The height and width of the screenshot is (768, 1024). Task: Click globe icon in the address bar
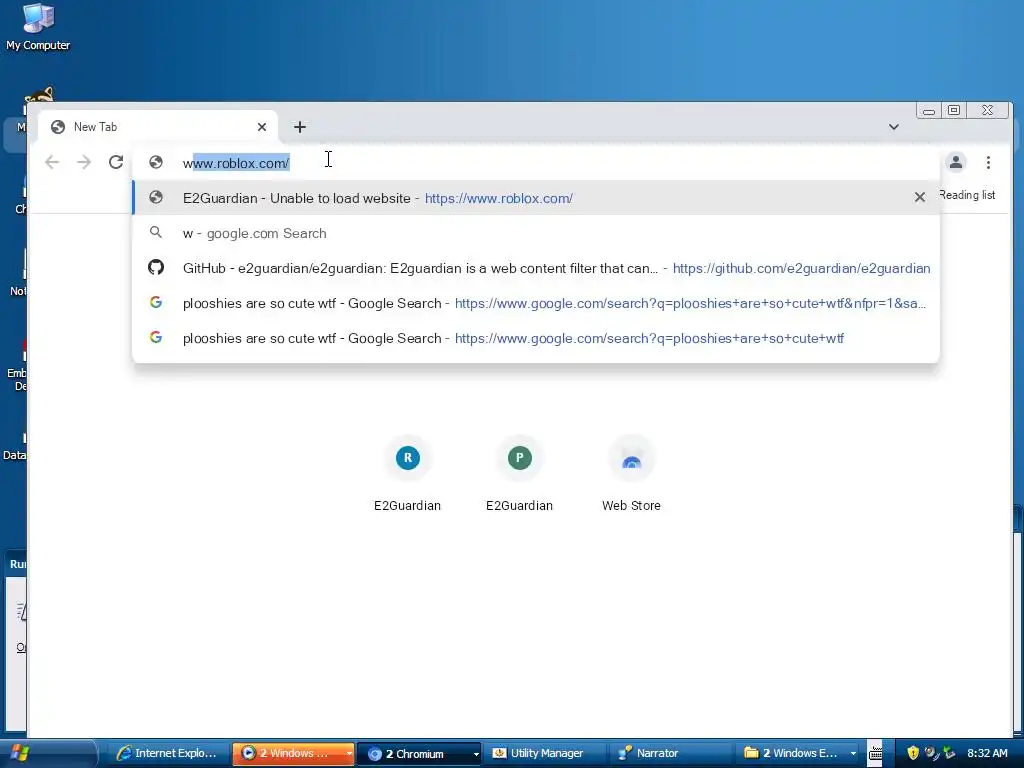(155, 162)
